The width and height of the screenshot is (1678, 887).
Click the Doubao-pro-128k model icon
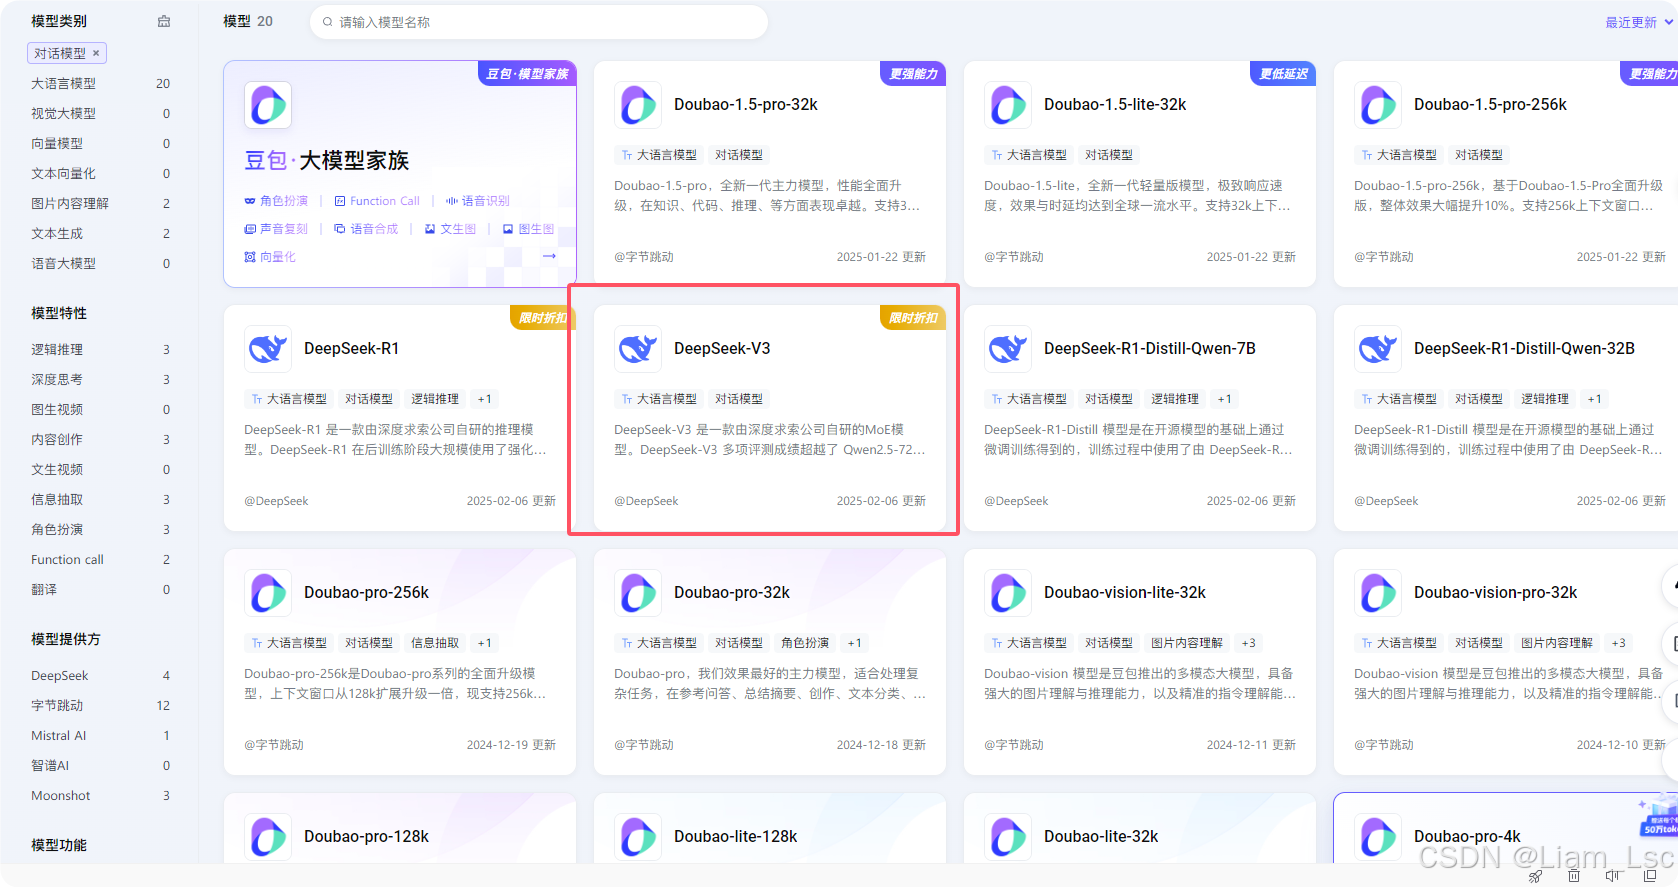pyautogui.click(x=268, y=837)
